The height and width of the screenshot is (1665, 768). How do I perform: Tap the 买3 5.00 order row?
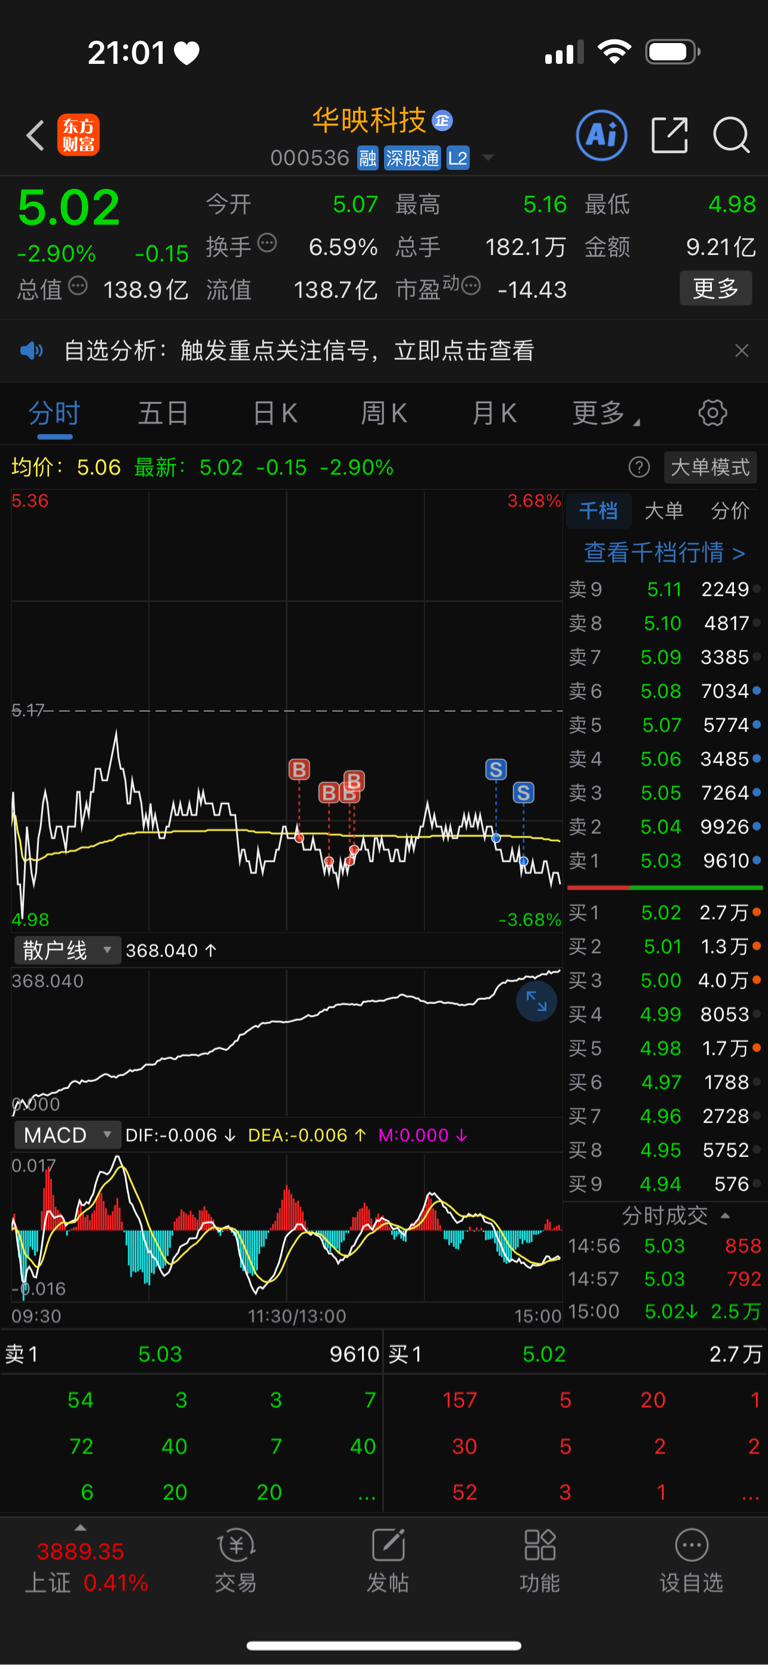tap(665, 981)
